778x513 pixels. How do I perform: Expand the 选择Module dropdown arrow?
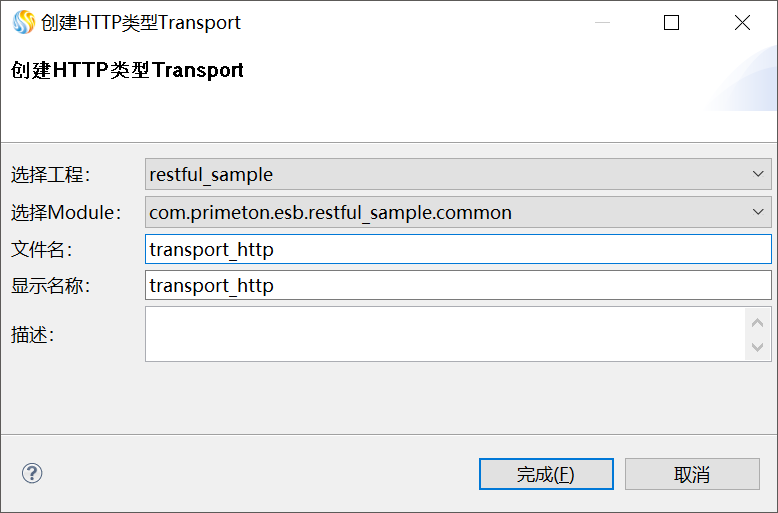point(758,212)
